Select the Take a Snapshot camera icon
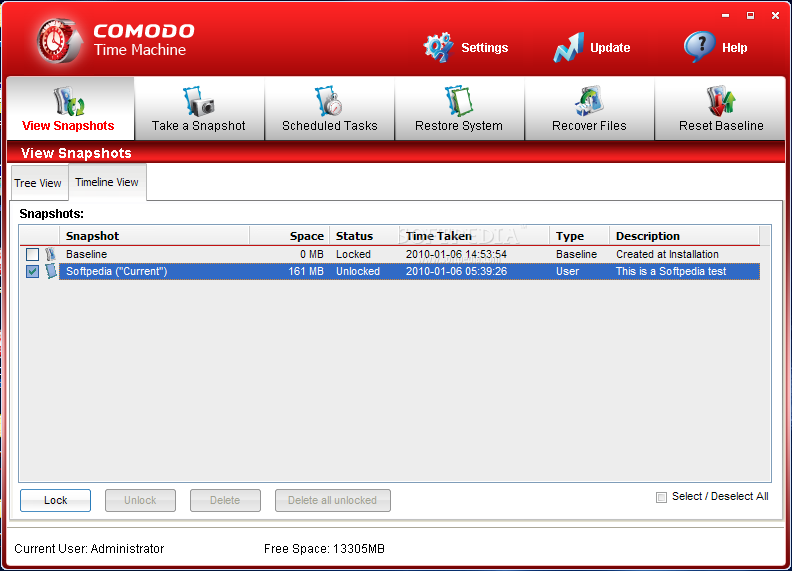Viewport: 792px width, 571px height. click(198, 102)
